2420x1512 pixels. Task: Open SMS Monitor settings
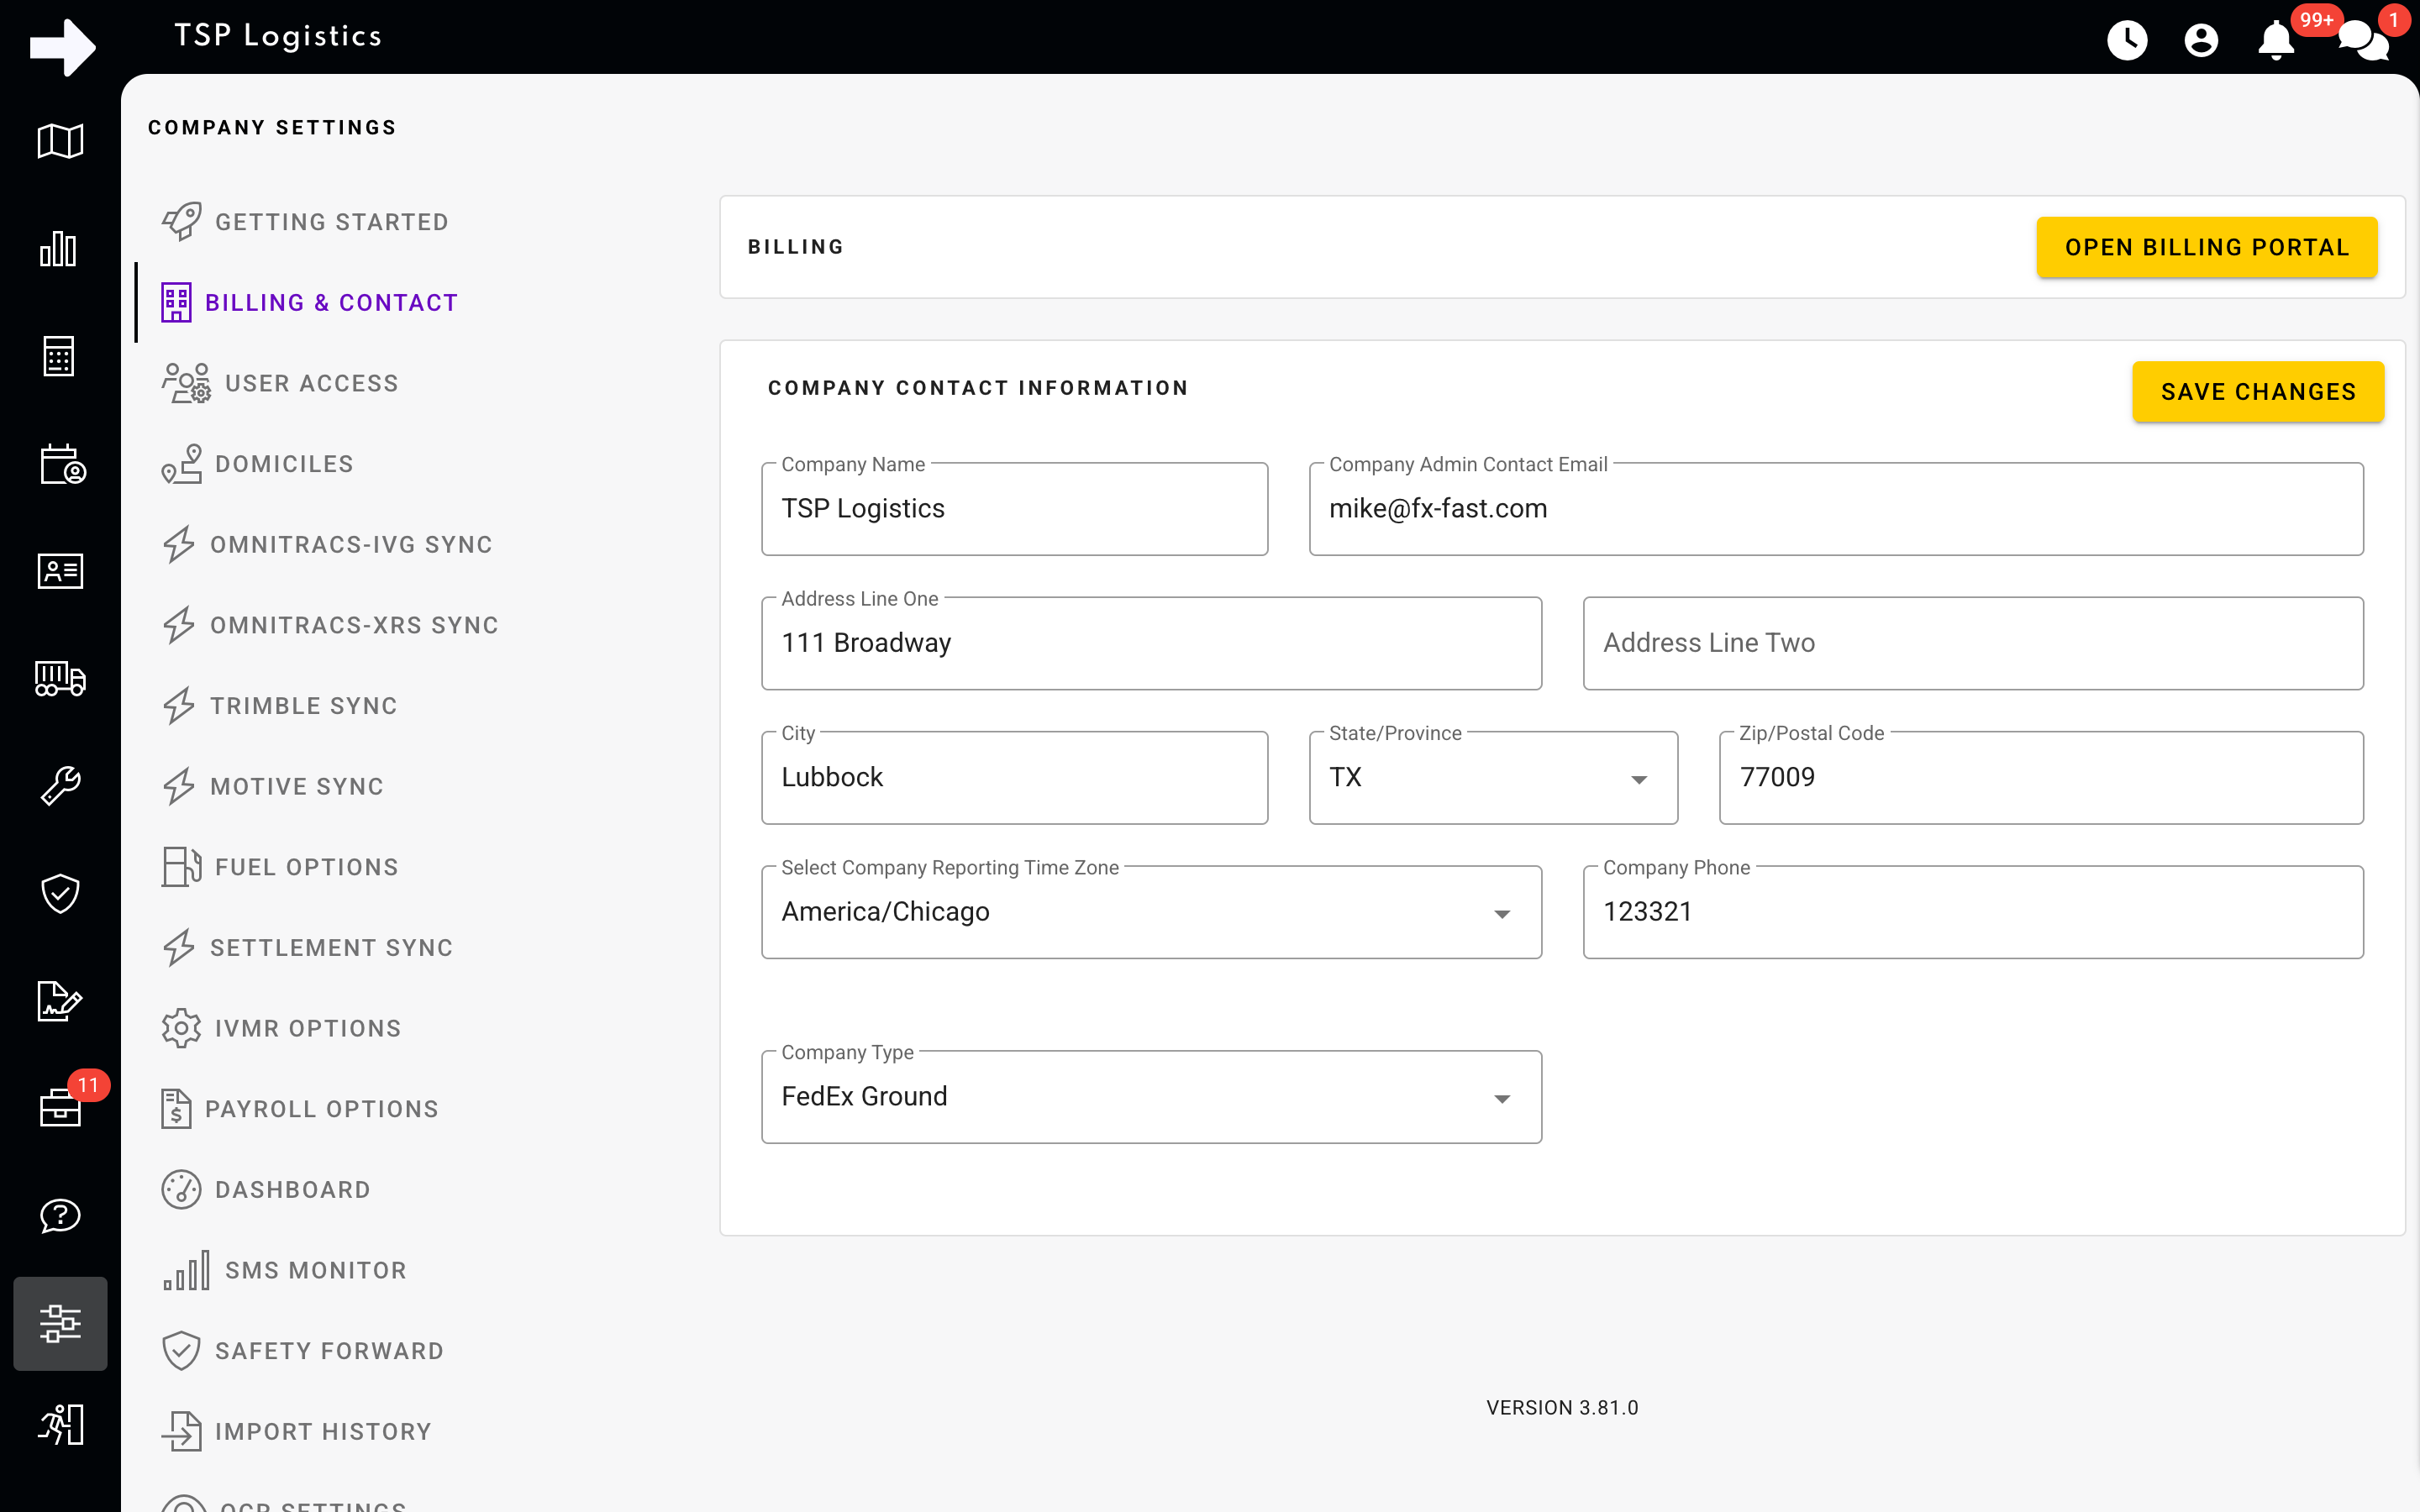tap(316, 1270)
